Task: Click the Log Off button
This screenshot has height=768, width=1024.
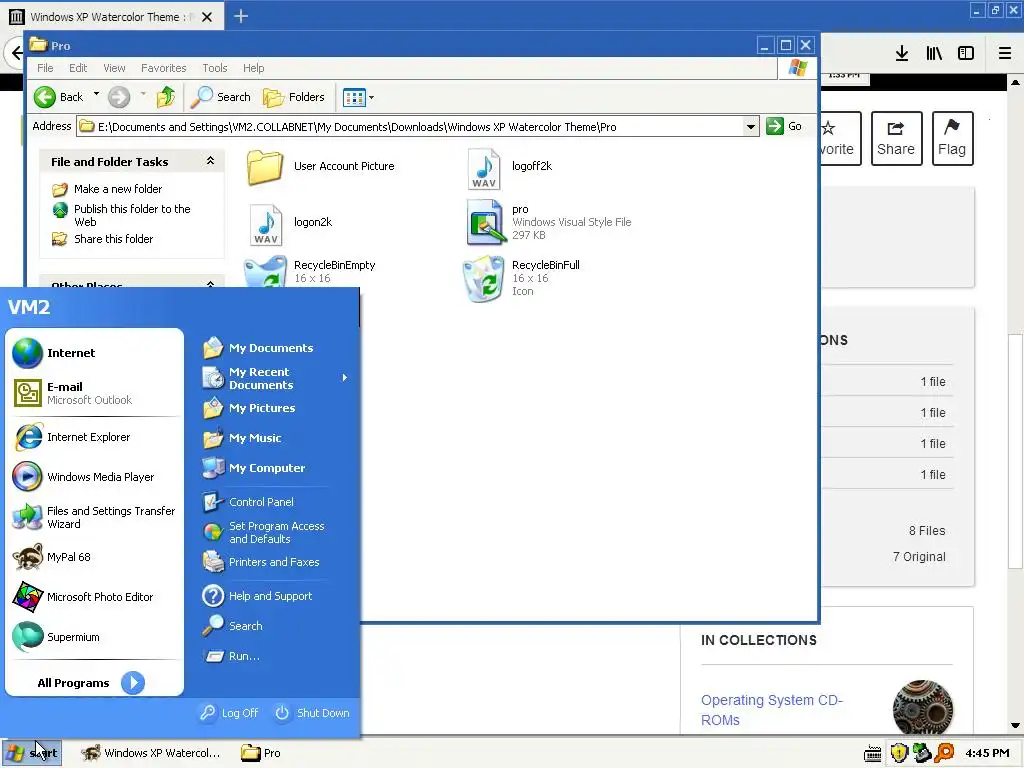Action: pyautogui.click(x=229, y=713)
